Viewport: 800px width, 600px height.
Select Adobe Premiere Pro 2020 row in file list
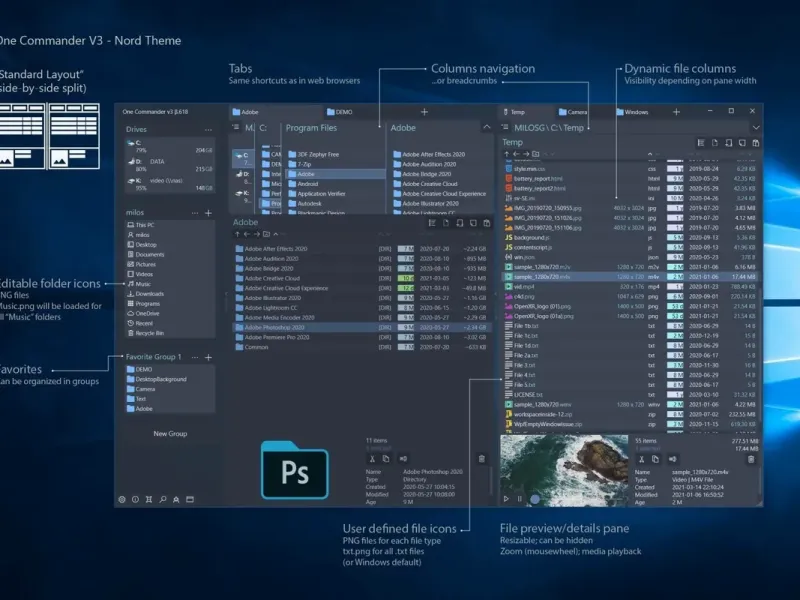pyautogui.click(x=361, y=337)
